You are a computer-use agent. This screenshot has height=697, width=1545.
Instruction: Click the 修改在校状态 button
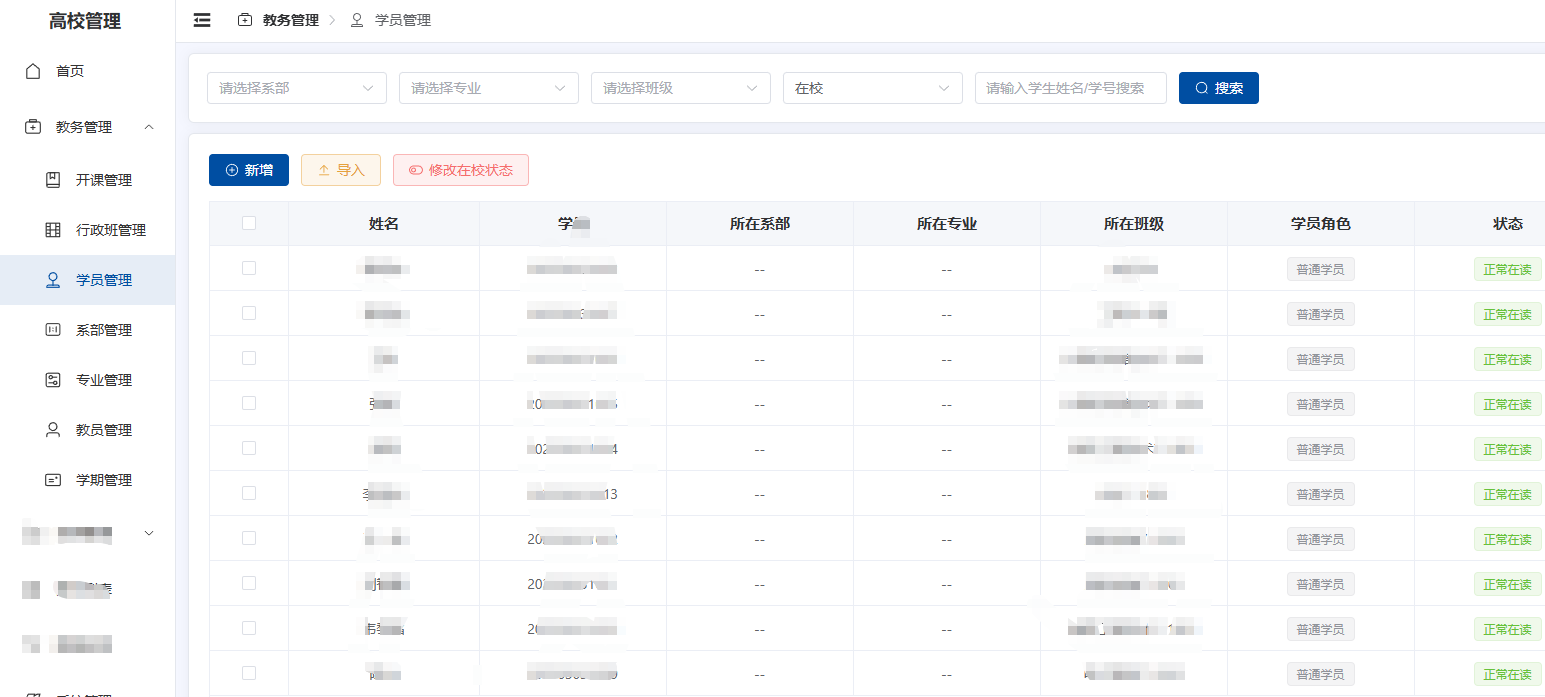click(x=461, y=170)
